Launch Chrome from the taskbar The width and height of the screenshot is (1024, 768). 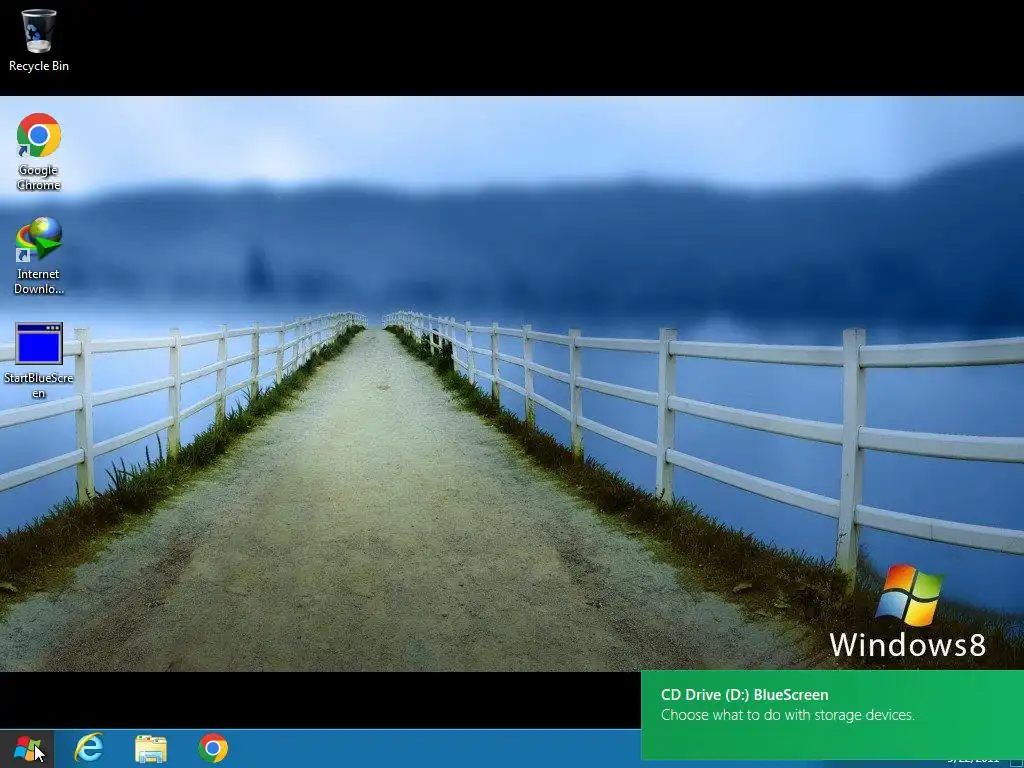point(213,748)
